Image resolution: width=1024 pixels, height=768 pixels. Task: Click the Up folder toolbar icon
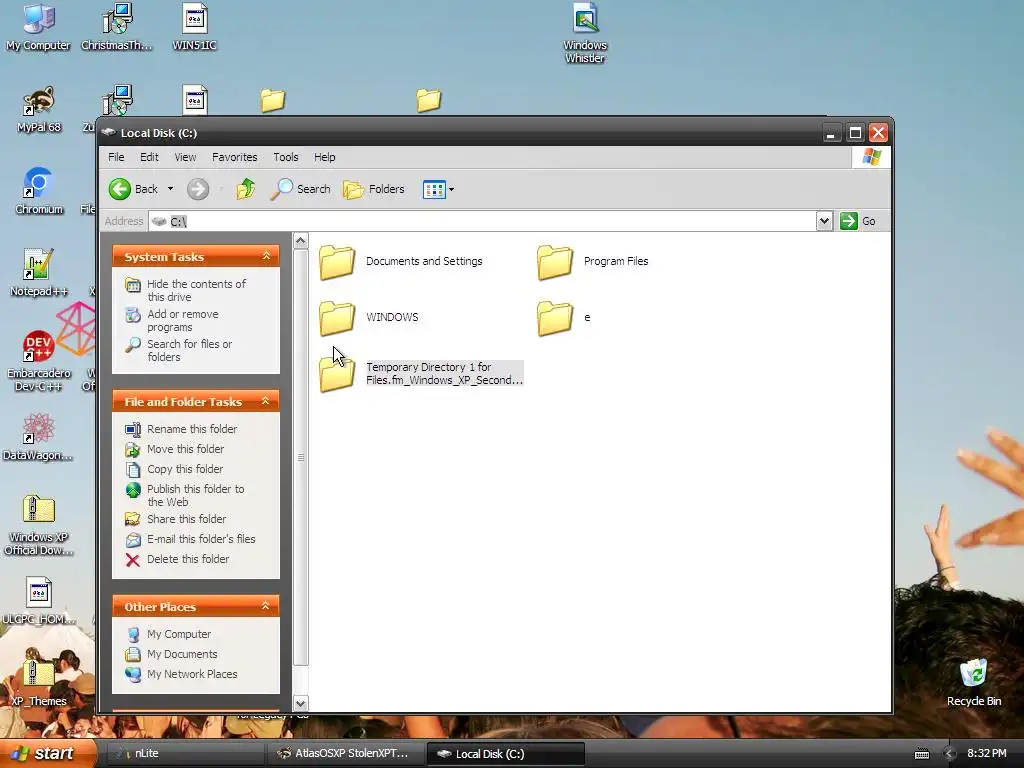[246, 189]
